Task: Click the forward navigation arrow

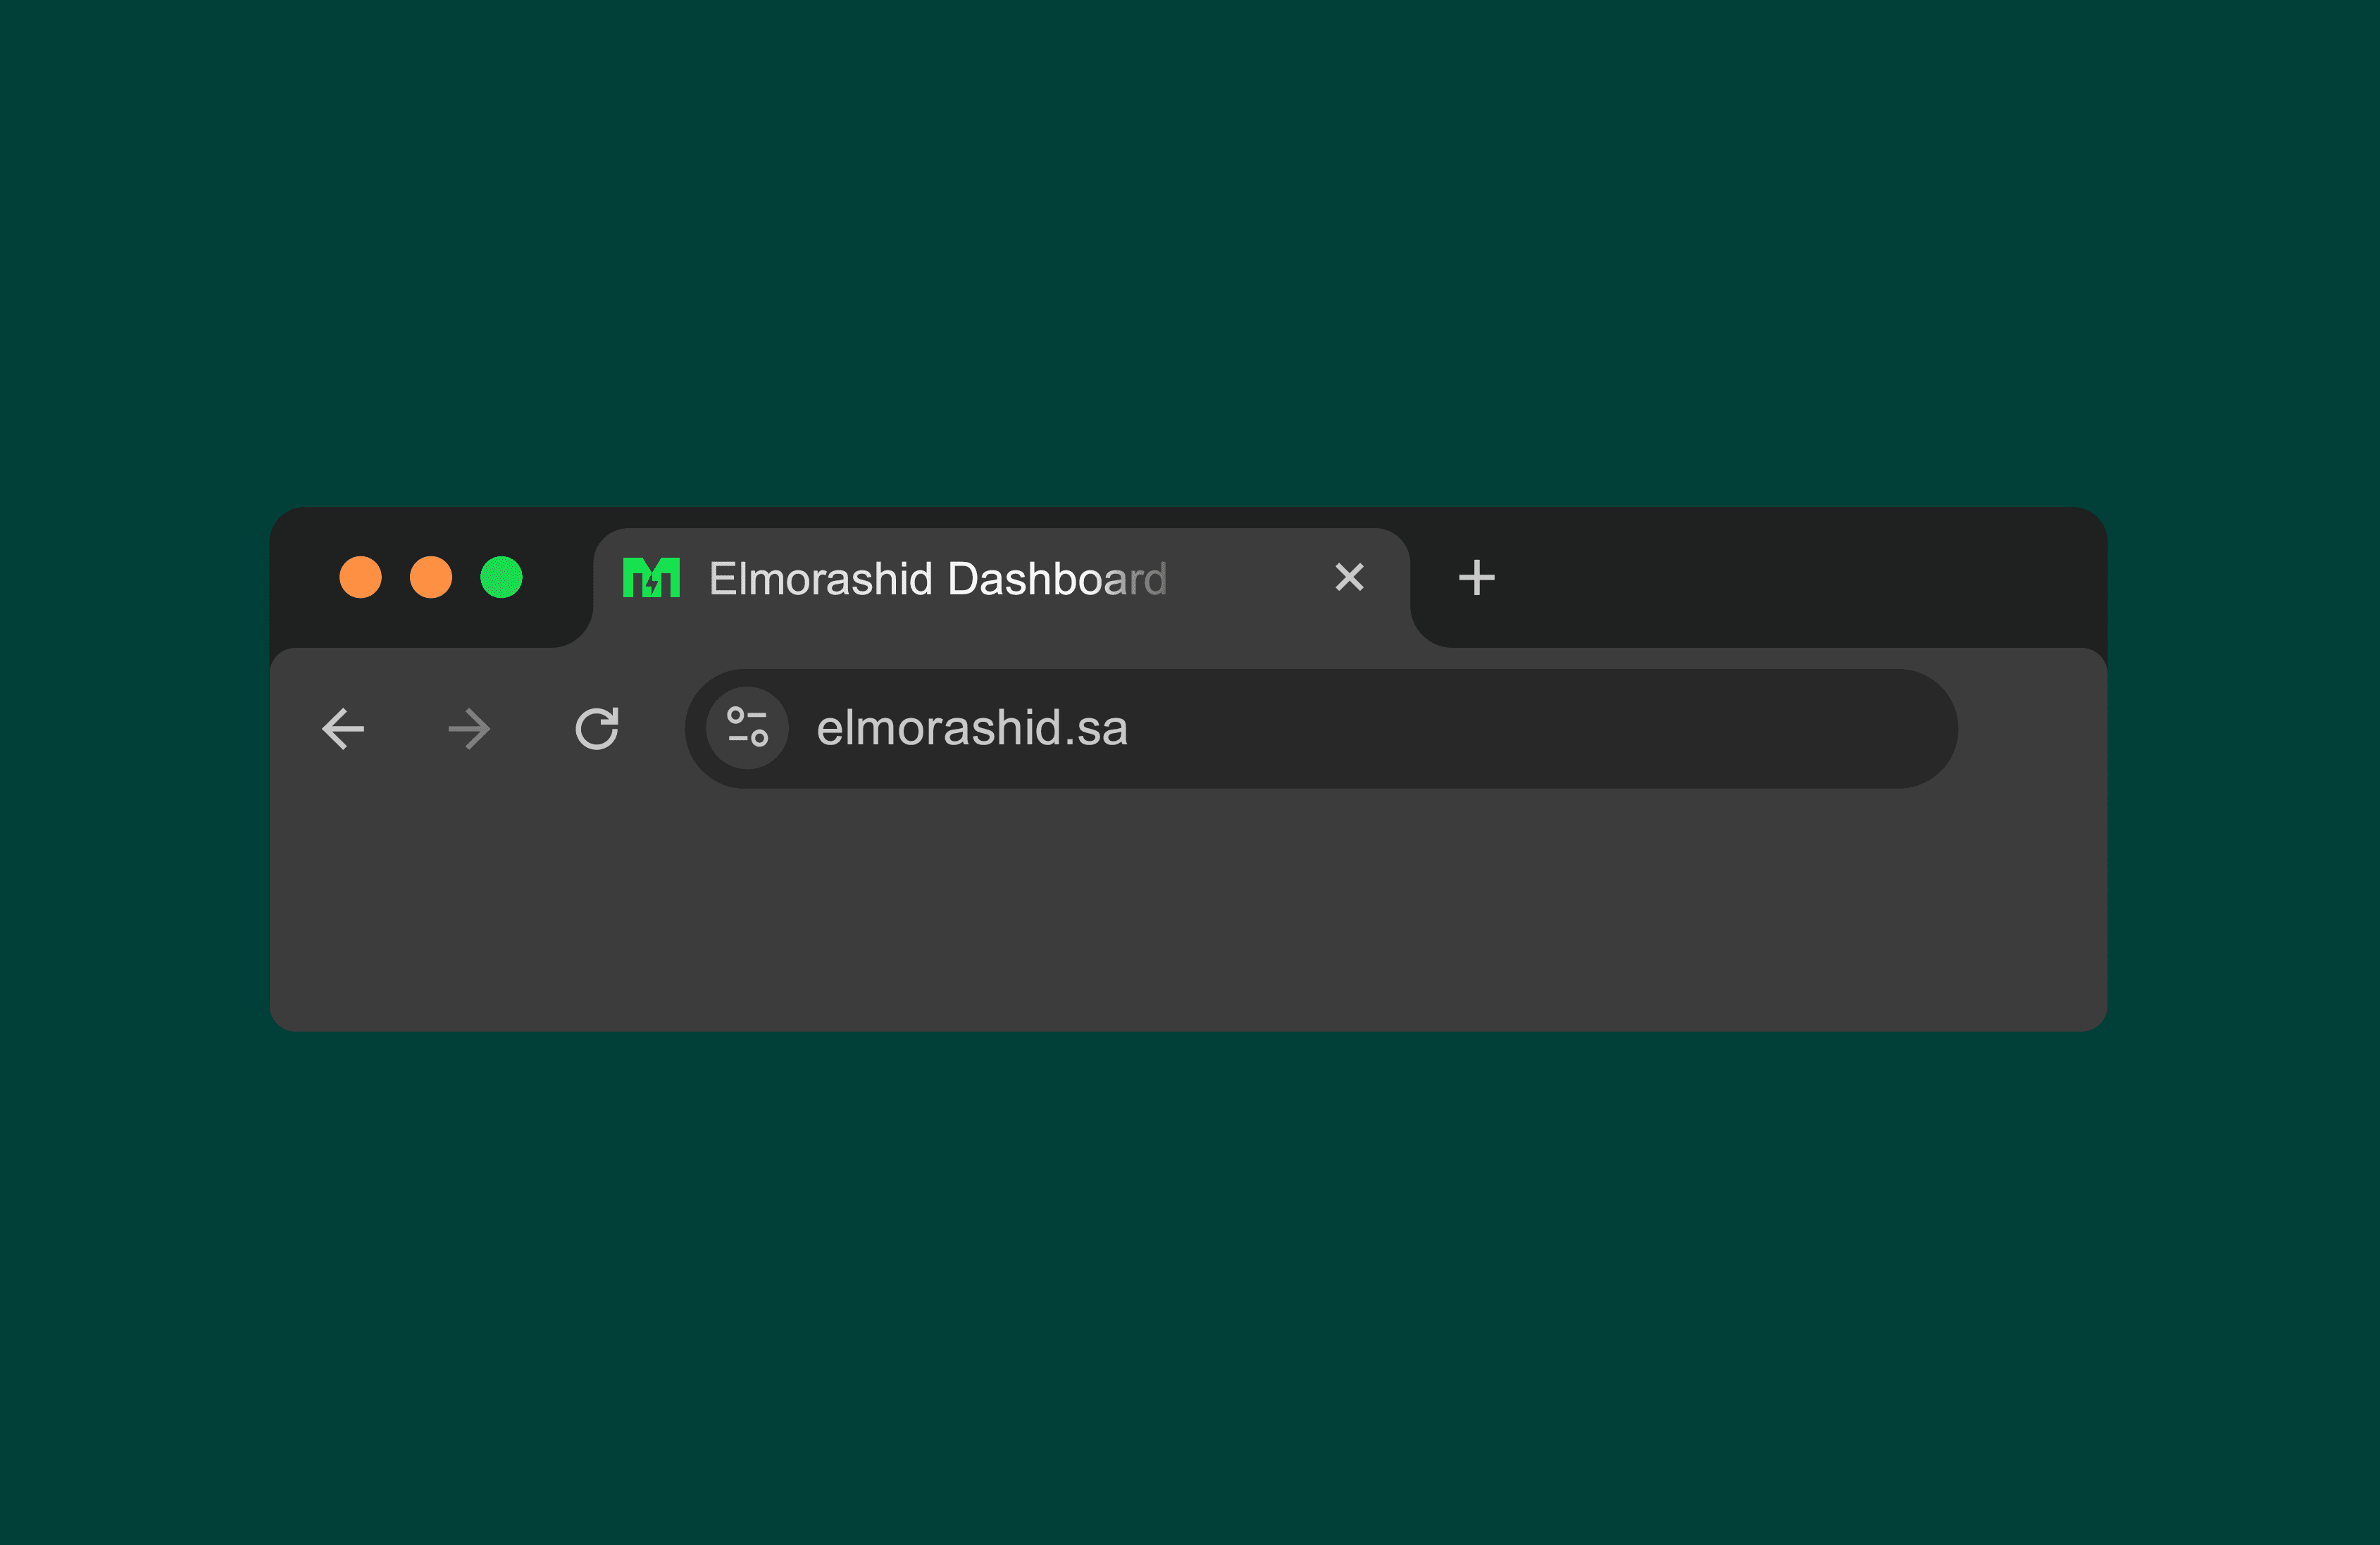Action: tap(469, 729)
